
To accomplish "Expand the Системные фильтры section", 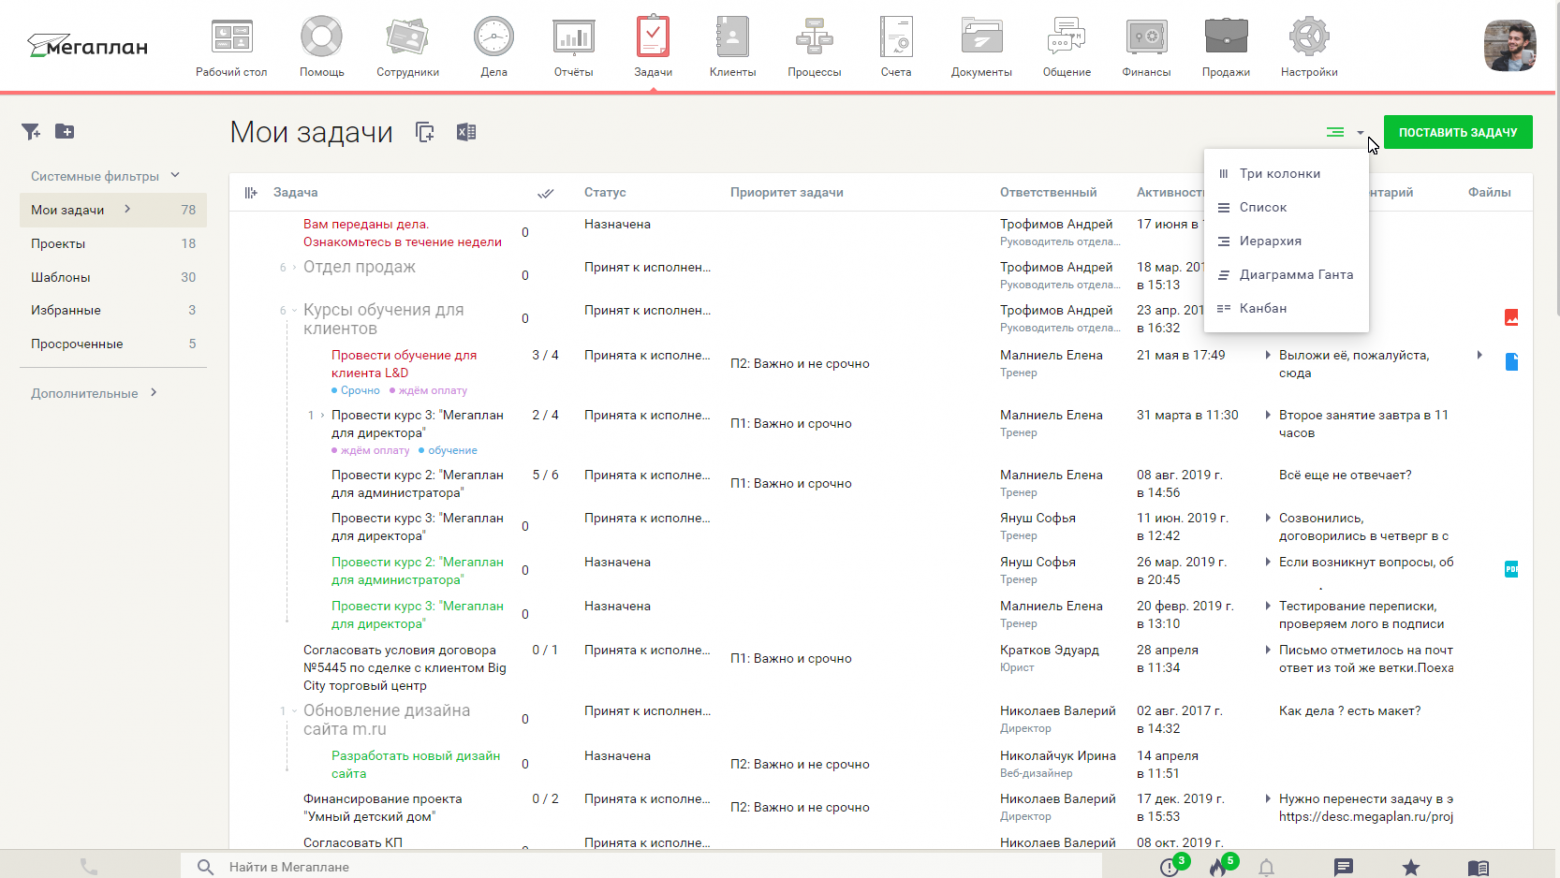I will coord(104,176).
